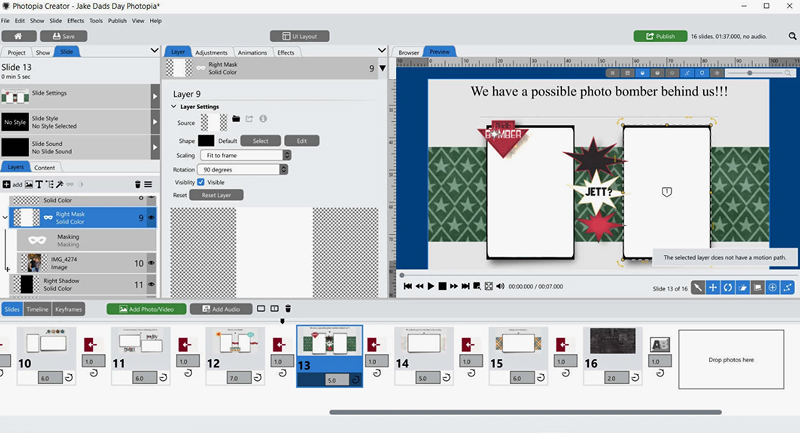This screenshot has height=433, width=800.
Task: Add a text layer with T icon
Action: 39,185
